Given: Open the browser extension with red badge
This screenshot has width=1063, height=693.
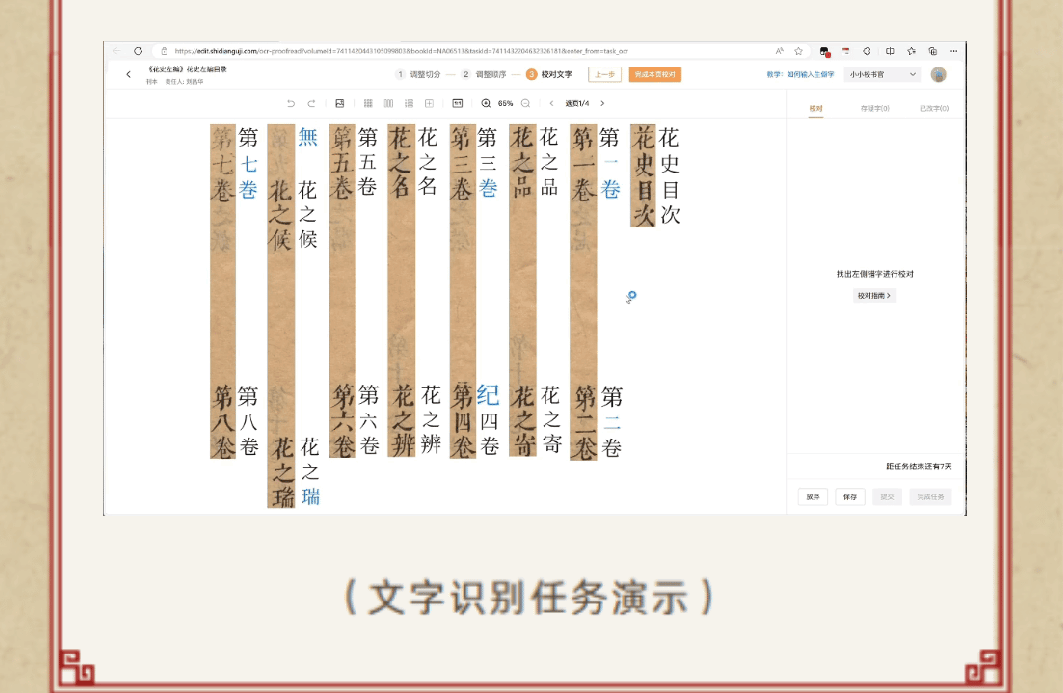Looking at the screenshot, I should (x=824, y=51).
